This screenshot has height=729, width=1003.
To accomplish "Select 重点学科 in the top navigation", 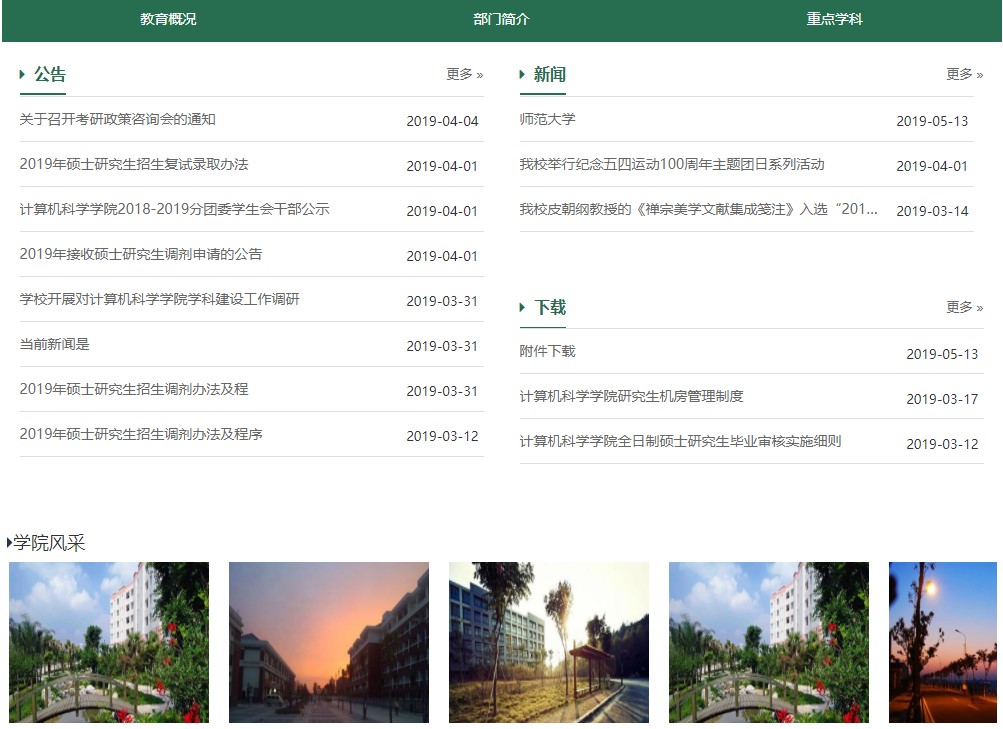I will [x=834, y=19].
